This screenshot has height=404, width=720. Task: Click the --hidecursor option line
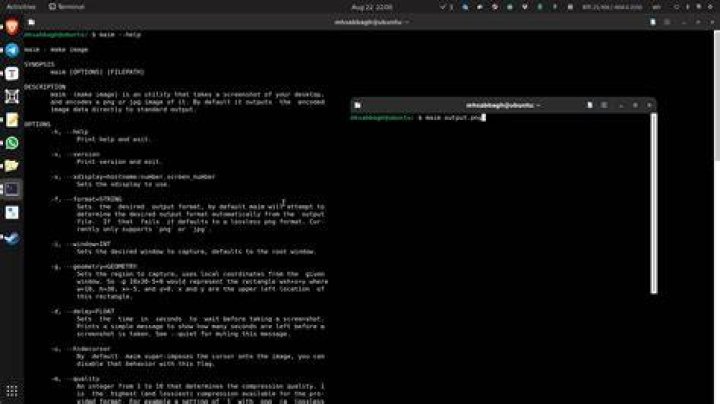pyautogui.click(x=81, y=349)
